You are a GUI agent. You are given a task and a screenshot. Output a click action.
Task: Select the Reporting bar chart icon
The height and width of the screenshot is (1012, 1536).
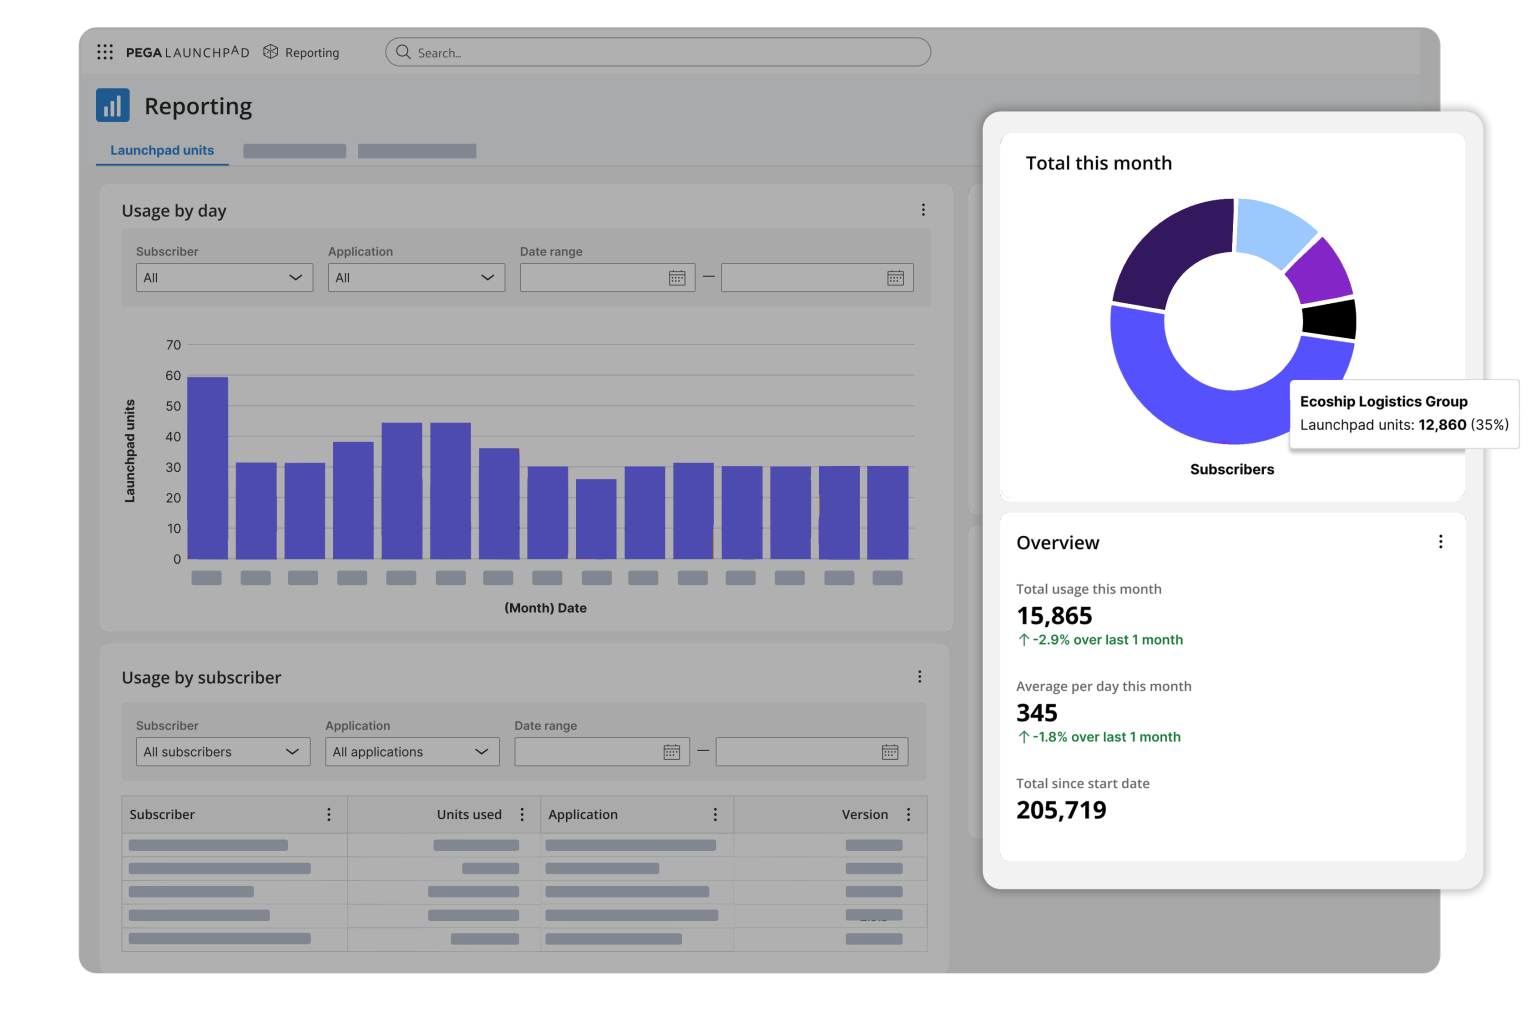pos(112,104)
